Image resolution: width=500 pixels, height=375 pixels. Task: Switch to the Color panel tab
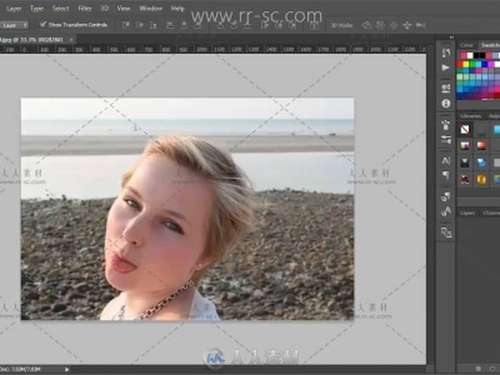click(x=466, y=45)
